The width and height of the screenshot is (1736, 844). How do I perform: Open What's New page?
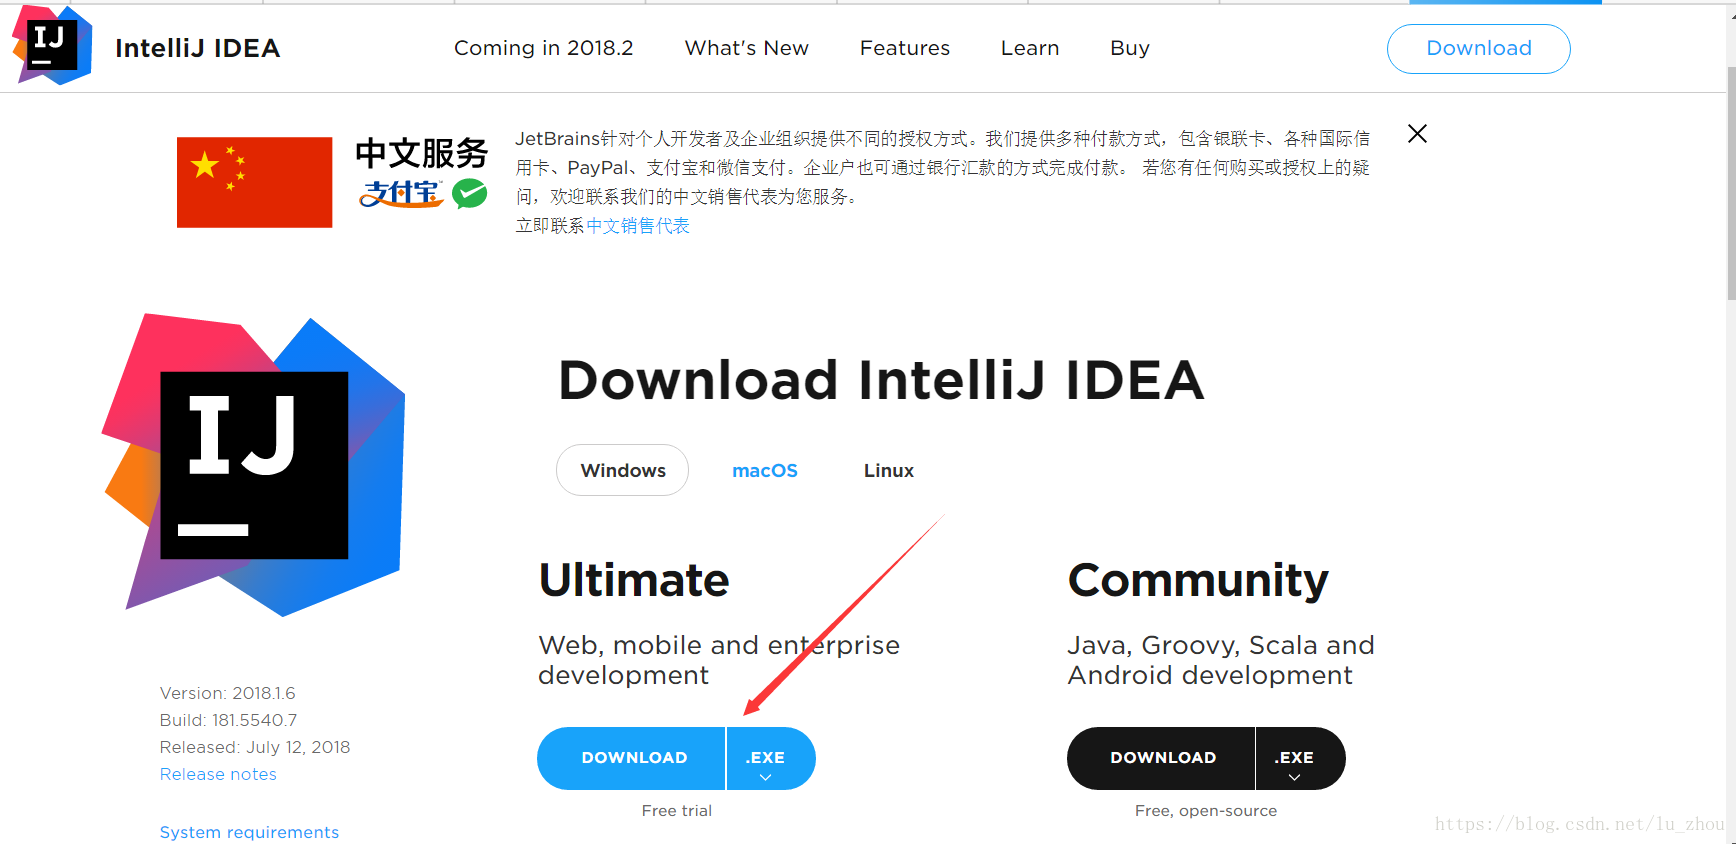click(746, 48)
